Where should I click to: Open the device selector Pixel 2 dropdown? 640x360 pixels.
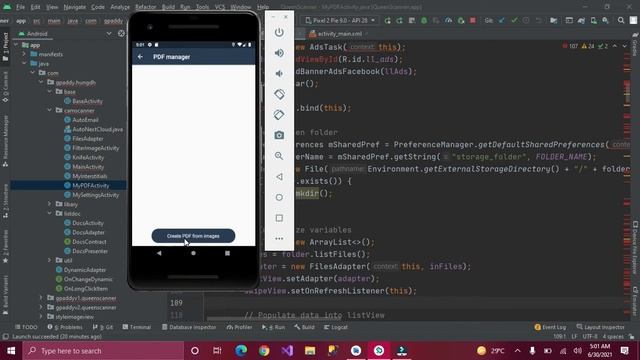click(340, 20)
